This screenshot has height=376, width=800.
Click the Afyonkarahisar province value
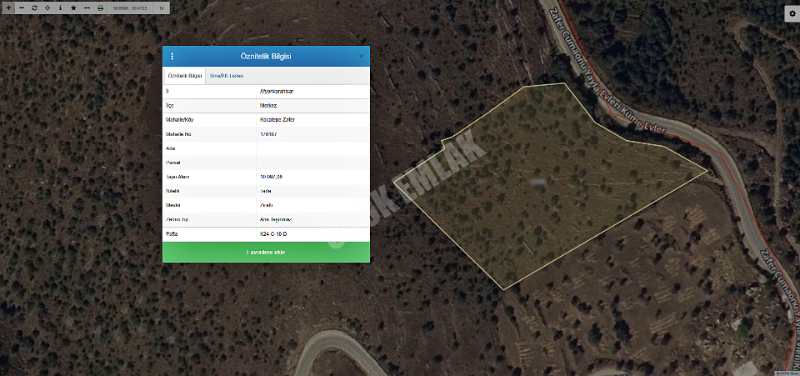[x=277, y=91]
